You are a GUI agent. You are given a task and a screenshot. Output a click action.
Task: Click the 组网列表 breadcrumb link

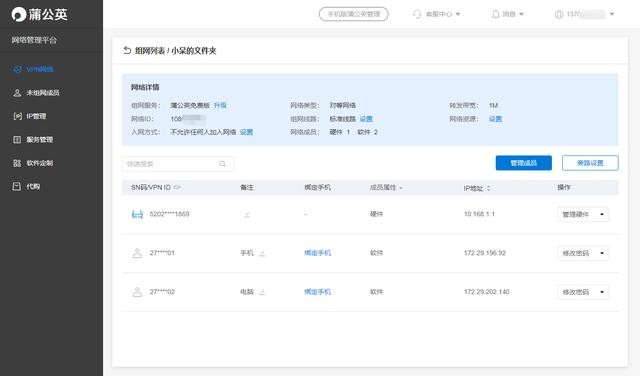click(x=150, y=51)
